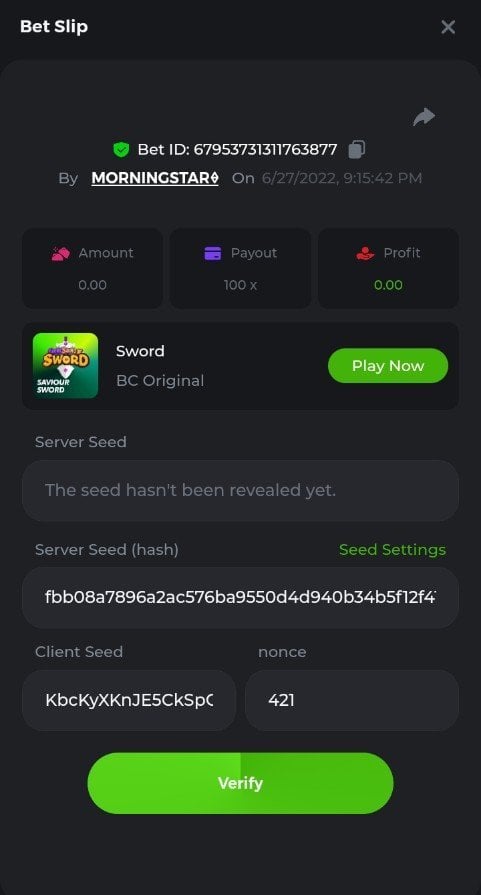Open Seed Settings link
Screen dimensions: 481x895
(x=393, y=550)
